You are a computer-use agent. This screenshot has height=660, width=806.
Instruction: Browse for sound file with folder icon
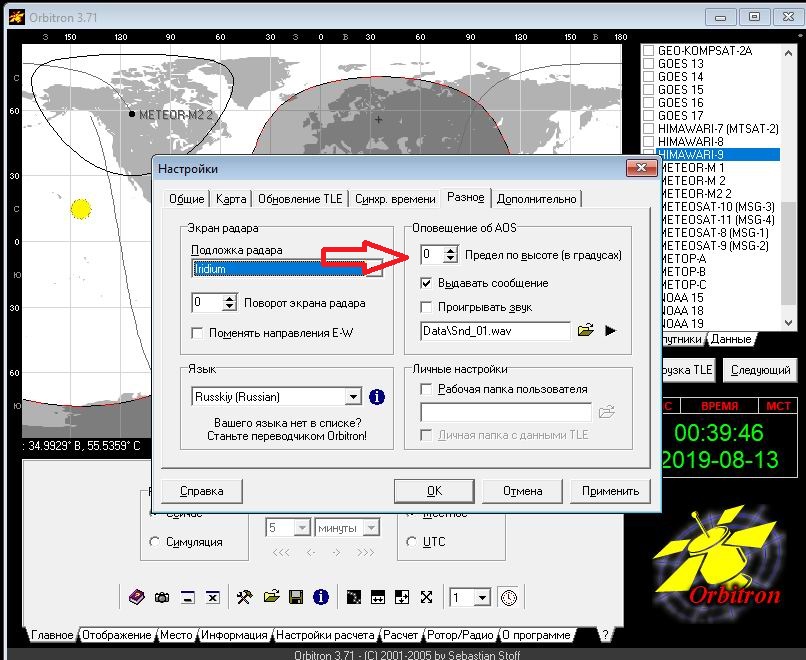(x=585, y=330)
